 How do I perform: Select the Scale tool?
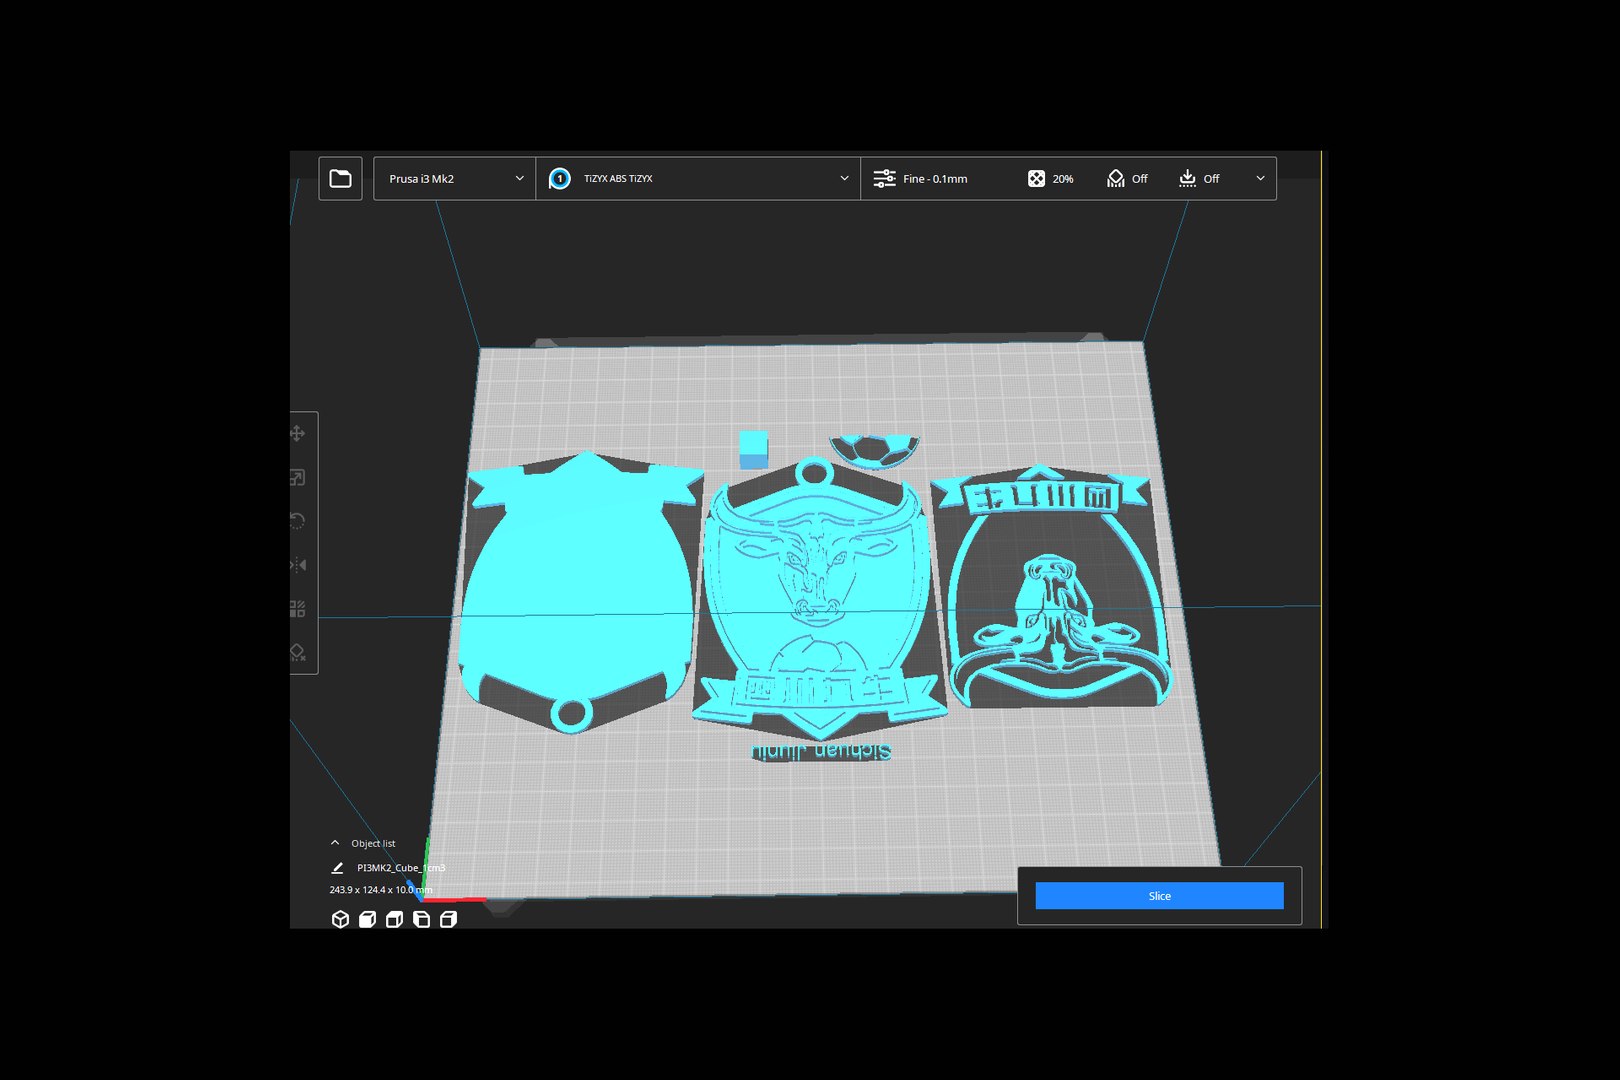298,477
